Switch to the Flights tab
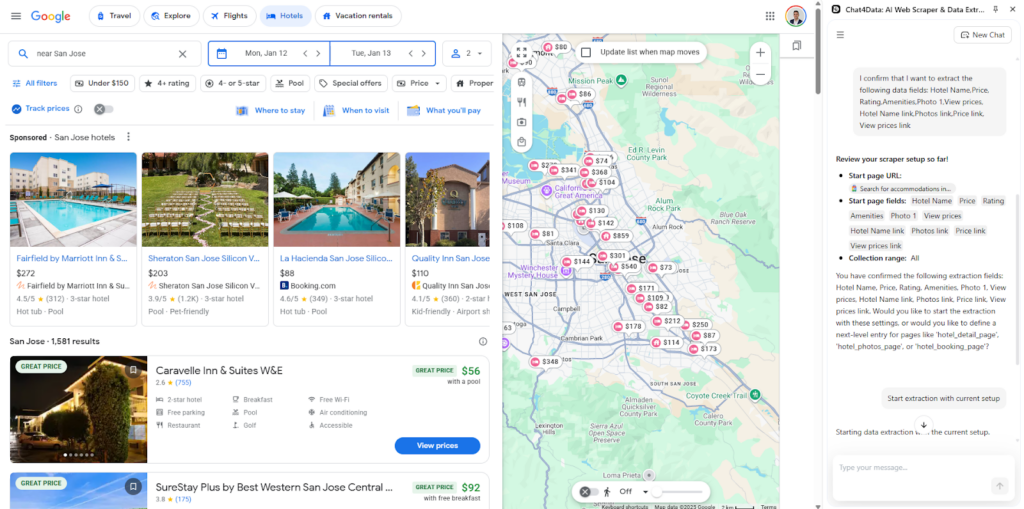 [x=229, y=16]
